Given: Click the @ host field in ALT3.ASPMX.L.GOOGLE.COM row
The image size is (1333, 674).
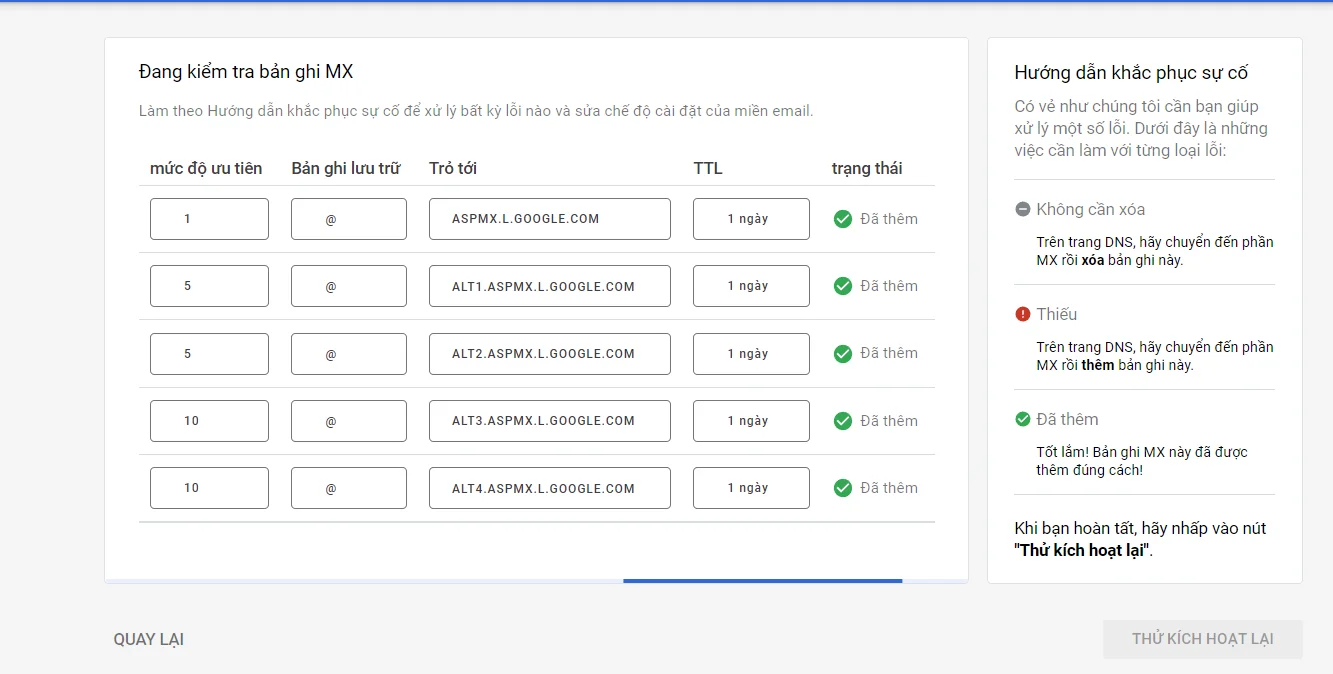Looking at the screenshot, I should pos(349,421).
